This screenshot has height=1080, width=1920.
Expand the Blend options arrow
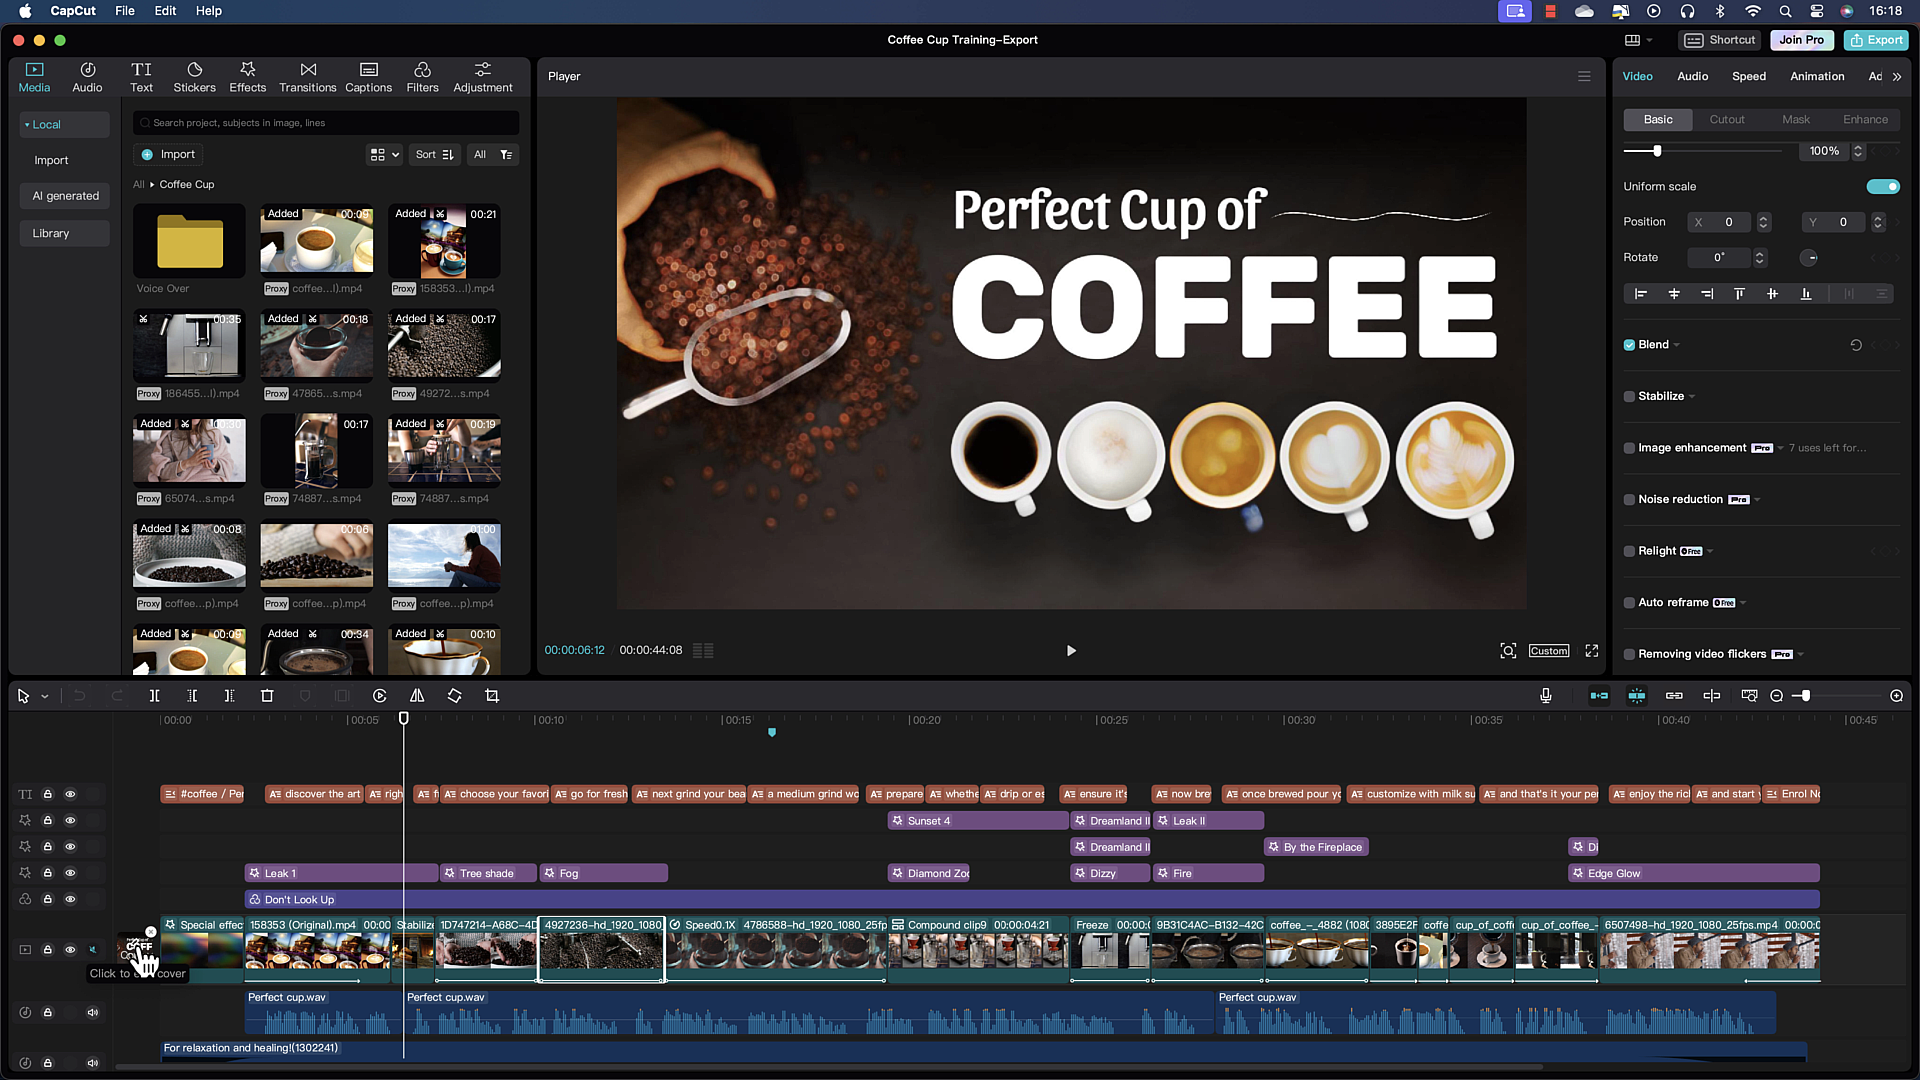[1677, 346]
